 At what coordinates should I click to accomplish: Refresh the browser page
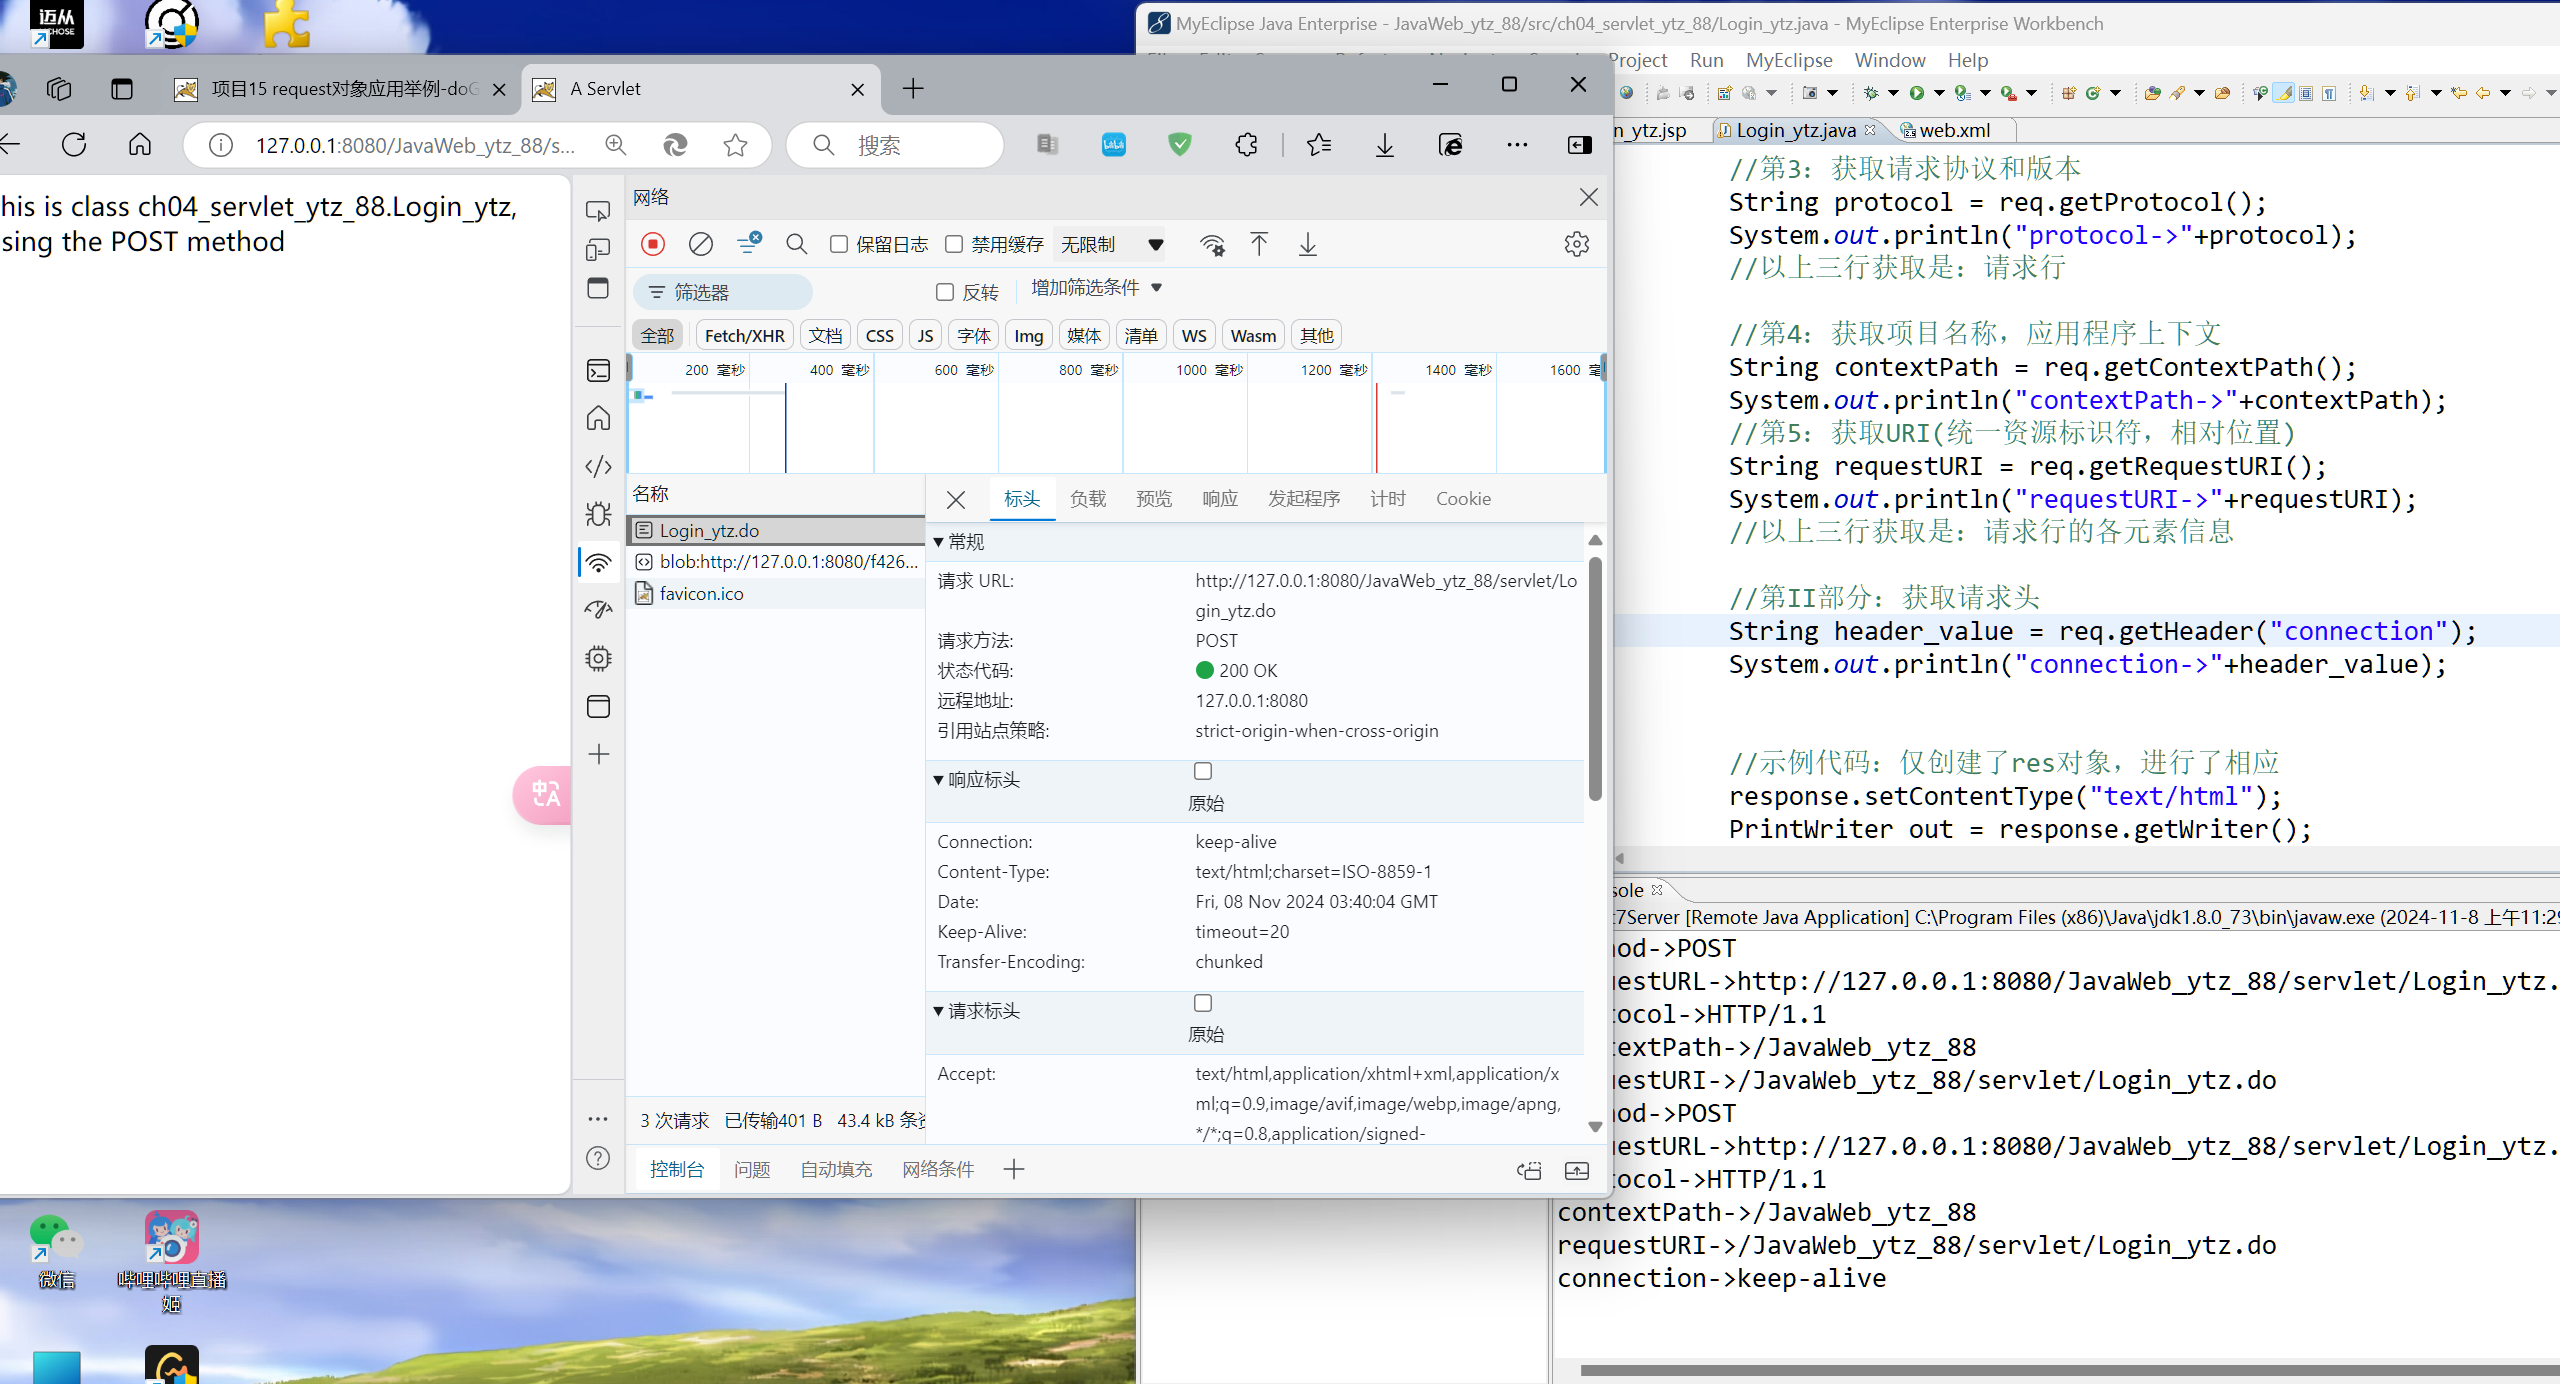click(x=74, y=145)
